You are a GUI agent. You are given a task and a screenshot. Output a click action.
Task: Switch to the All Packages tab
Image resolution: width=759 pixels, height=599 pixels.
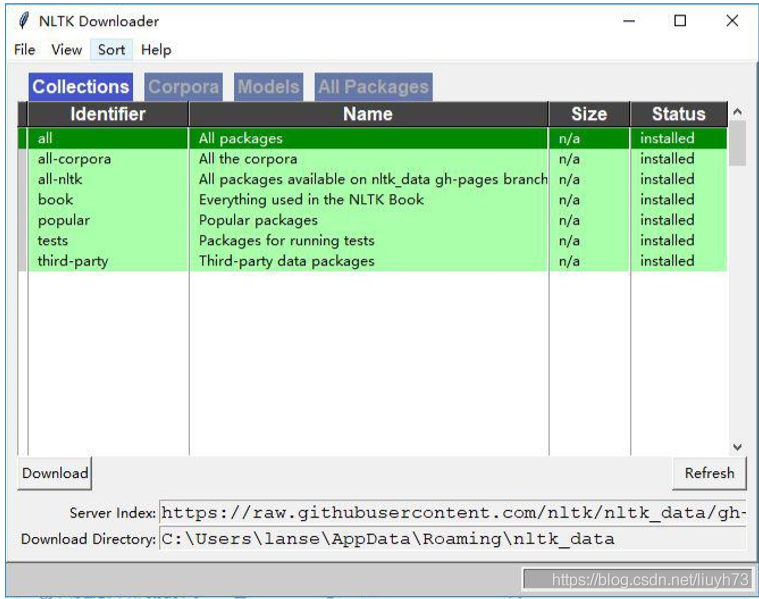(x=373, y=87)
